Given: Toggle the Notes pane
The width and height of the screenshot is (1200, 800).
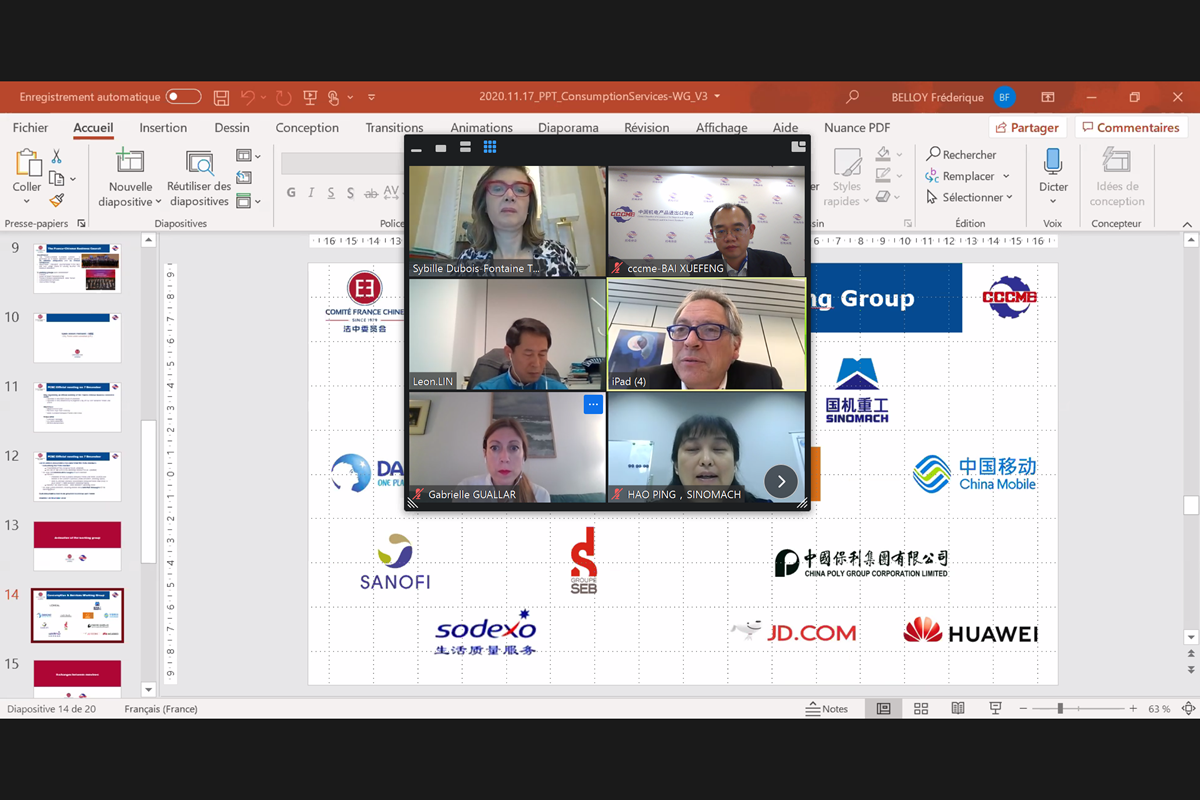Looking at the screenshot, I should click(827, 709).
